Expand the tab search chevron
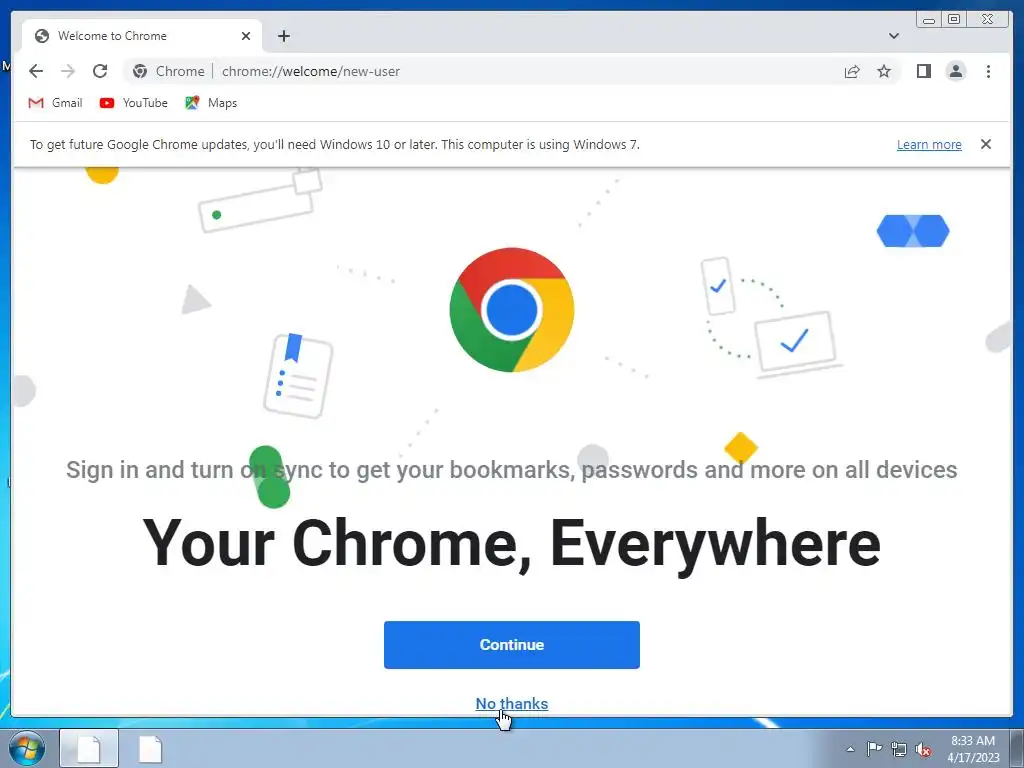 coord(893,36)
